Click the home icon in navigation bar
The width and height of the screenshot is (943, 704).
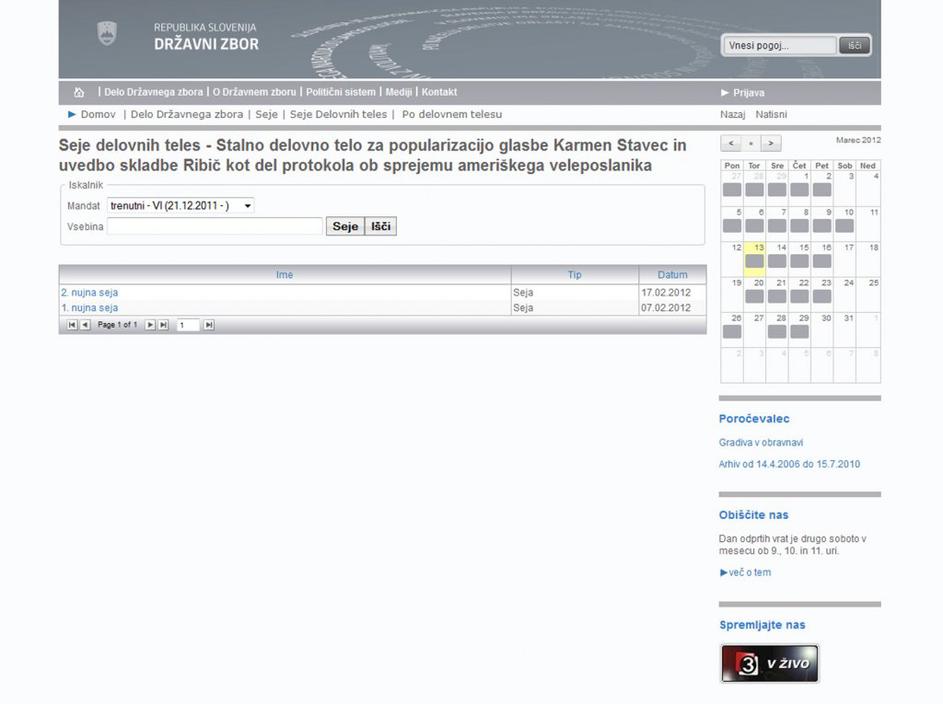(79, 92)
